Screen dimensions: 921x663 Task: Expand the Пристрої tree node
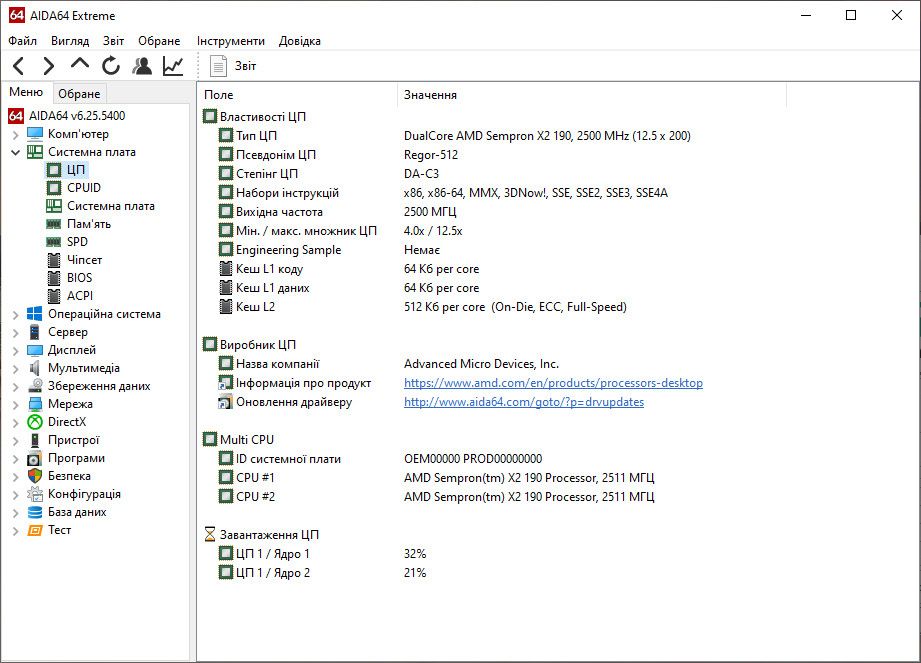tap(15, 440)
